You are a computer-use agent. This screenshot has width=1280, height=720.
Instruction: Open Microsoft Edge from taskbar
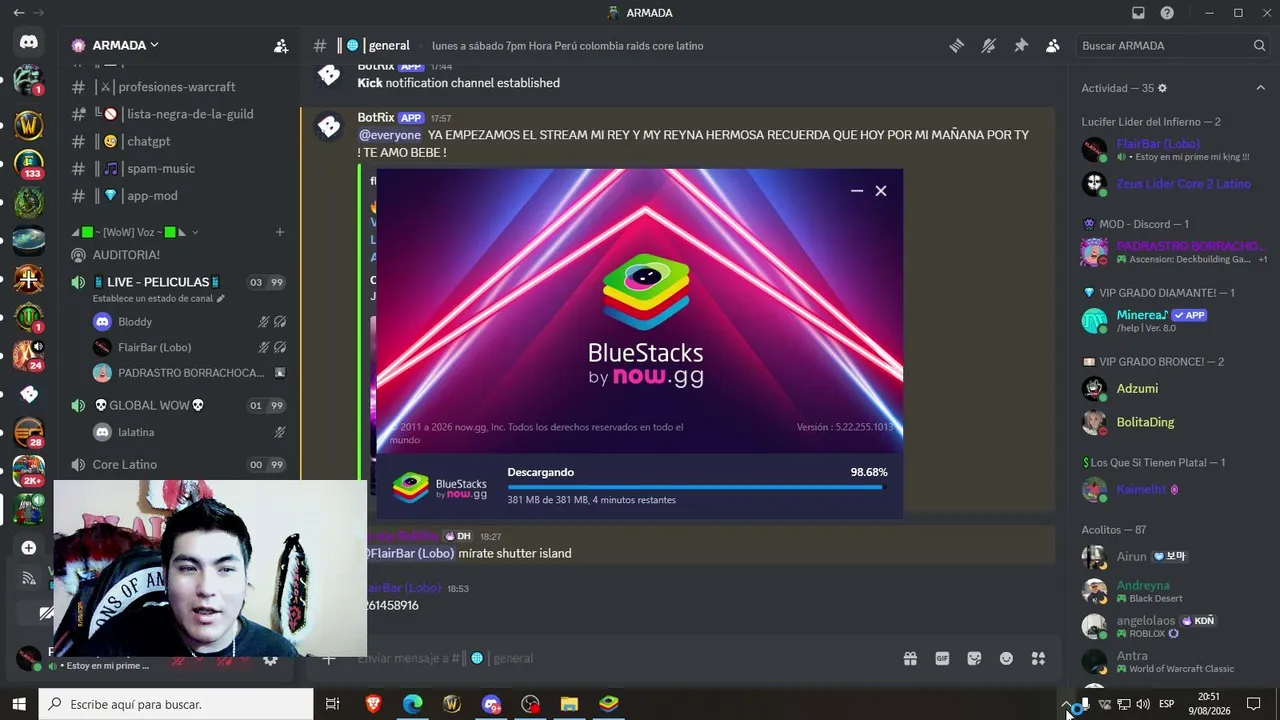click(412, 704)
